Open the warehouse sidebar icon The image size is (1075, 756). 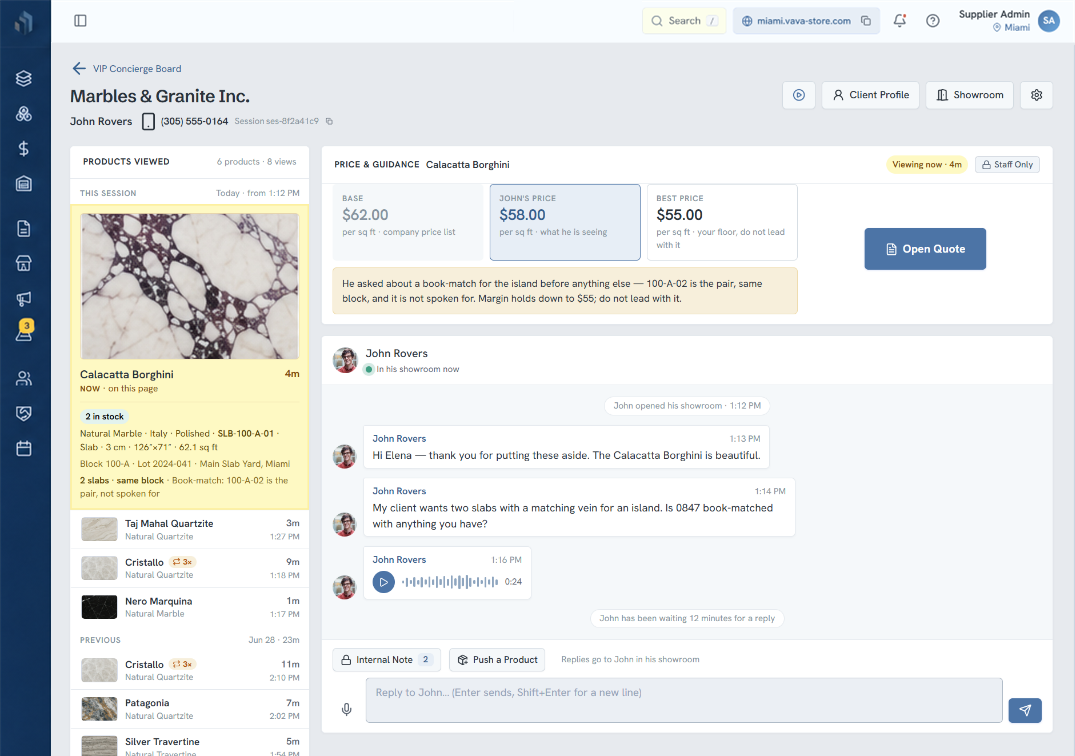24,184
